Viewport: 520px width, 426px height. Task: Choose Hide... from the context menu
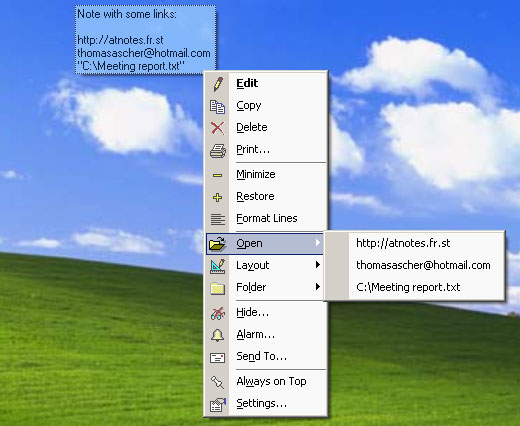click(x=266, y=313)
